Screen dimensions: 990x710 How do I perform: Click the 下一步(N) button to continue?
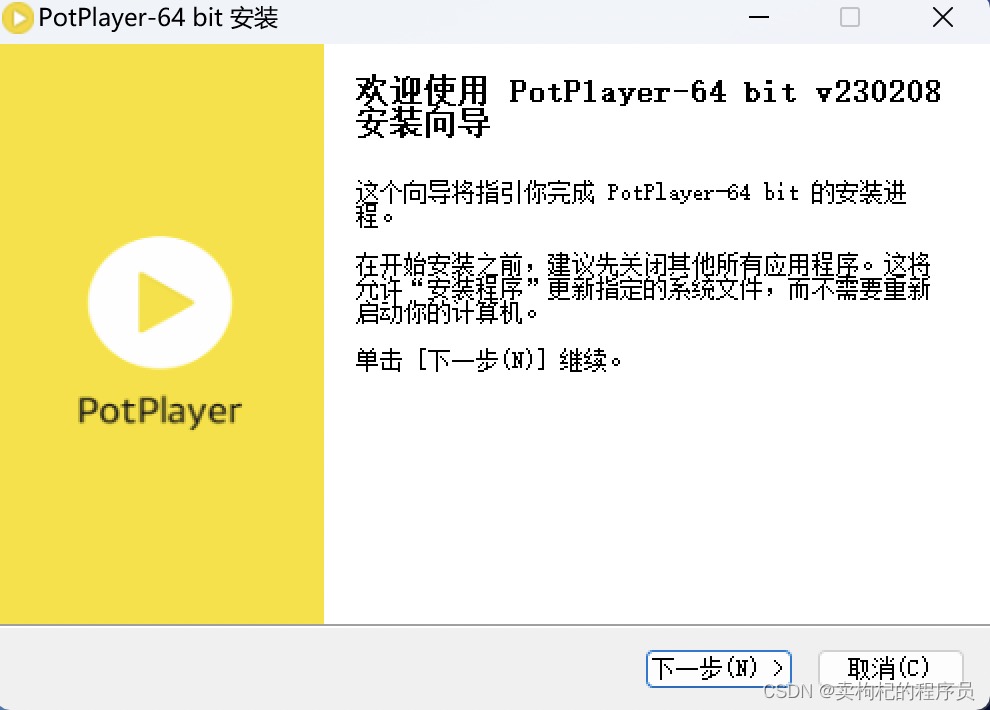click(x=719, y=668)
